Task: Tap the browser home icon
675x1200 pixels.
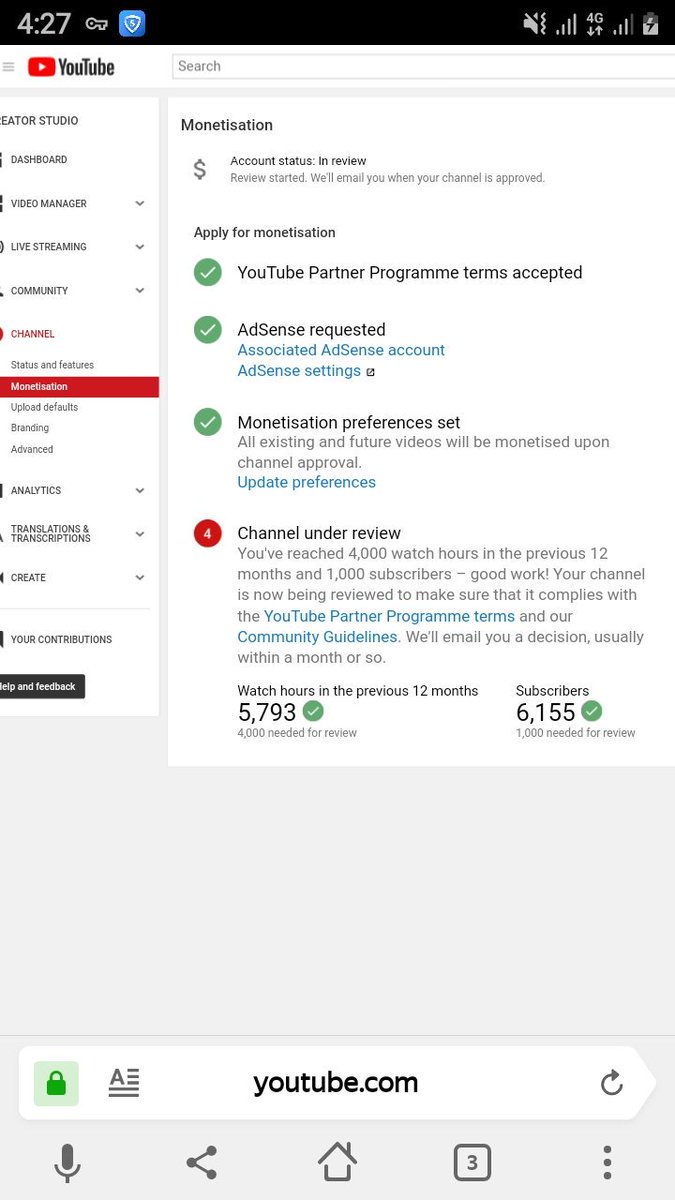Action: click(x=337, y=1162)
